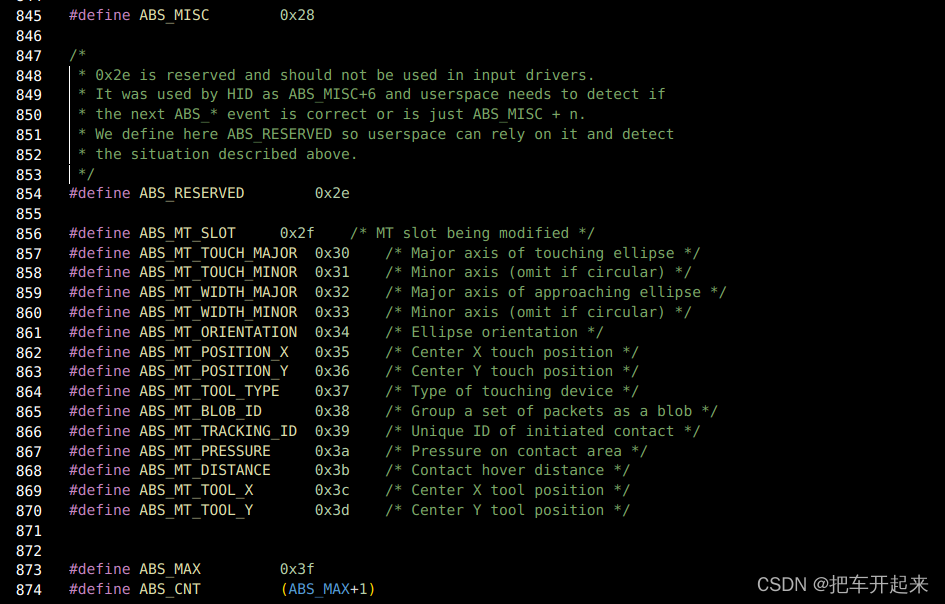Viewport: 945px width, 604px height.
Task: Select the 0x3a value of ABS_MT_PRESSURE
Action: tap(332, 451)
